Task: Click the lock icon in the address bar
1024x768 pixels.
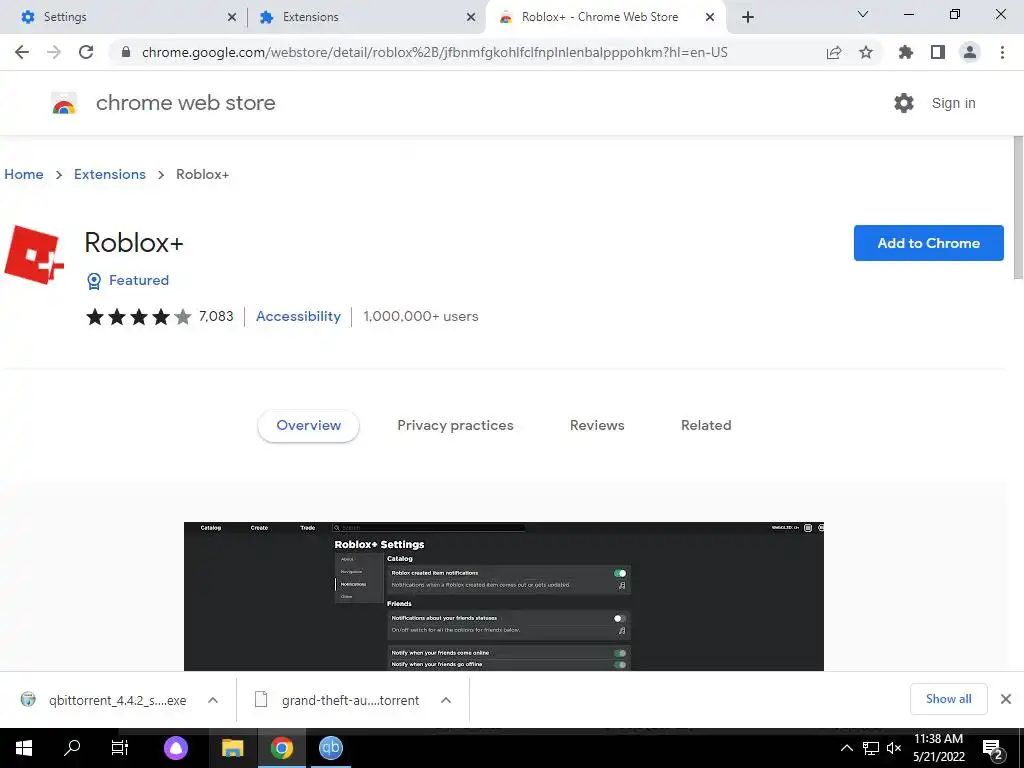Action: point(126,52)
